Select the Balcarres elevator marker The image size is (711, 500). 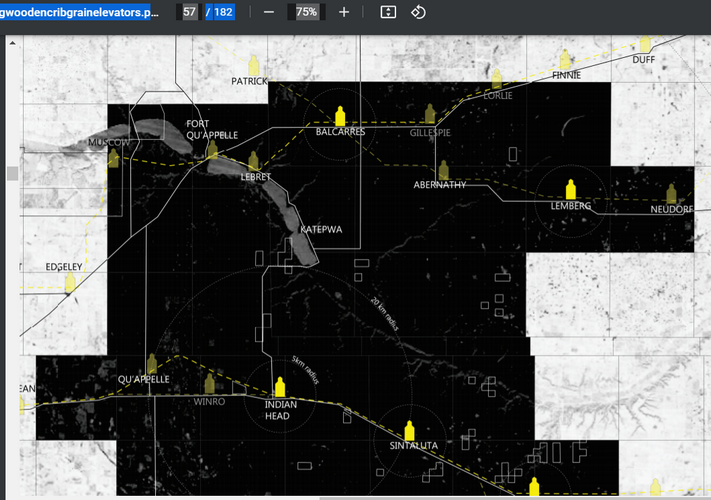339,115
